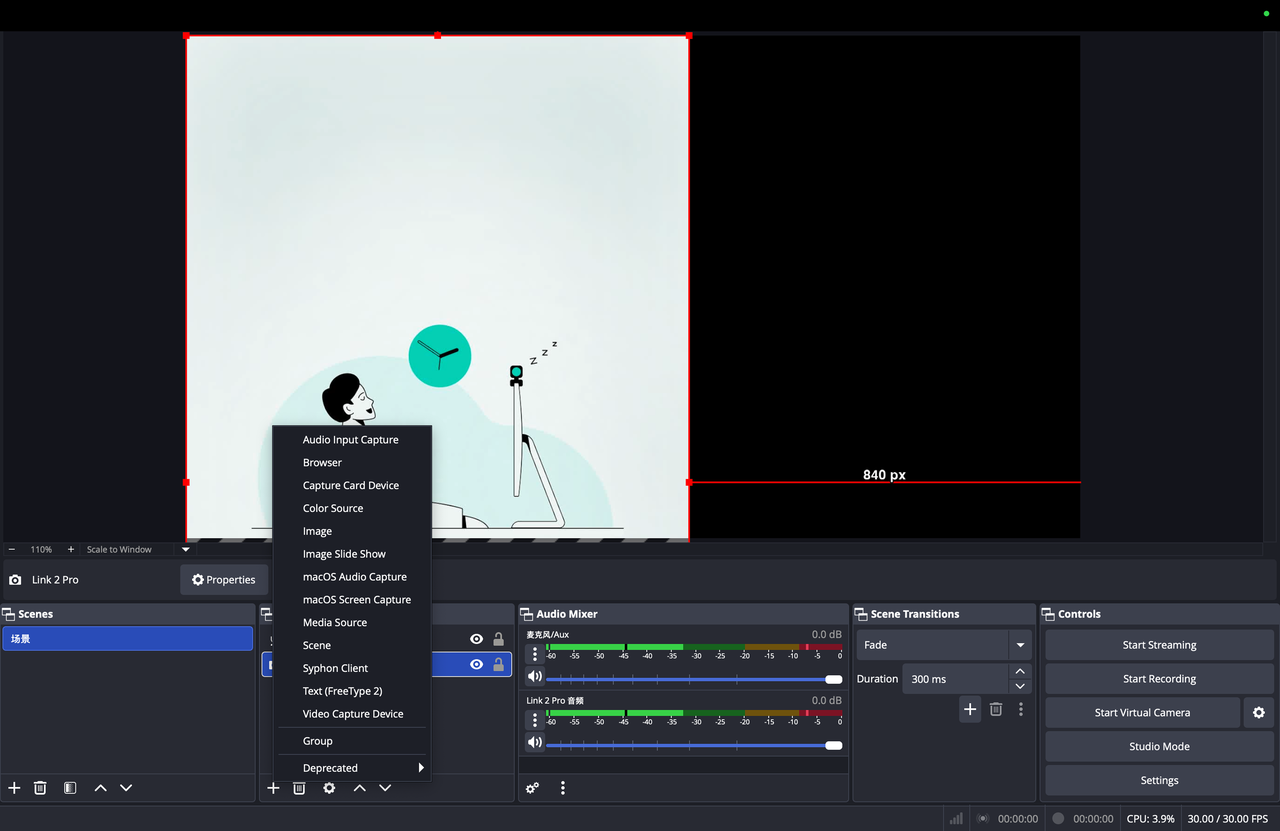The width and height of the screenshot is (1280, 831).
Task: Open advanced audio settings gear in Audio Mixer
Action: [x=532, y=788]
